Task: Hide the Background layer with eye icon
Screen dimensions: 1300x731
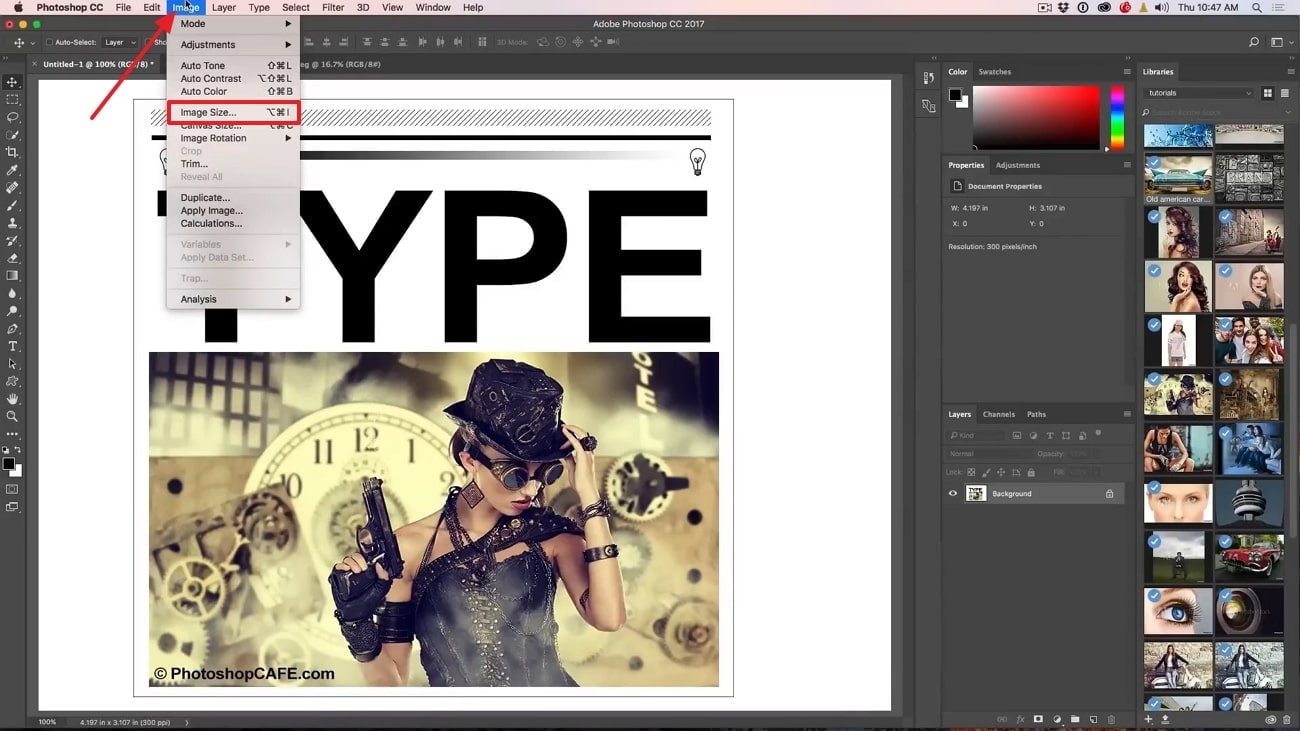Action: pos(952,493)
